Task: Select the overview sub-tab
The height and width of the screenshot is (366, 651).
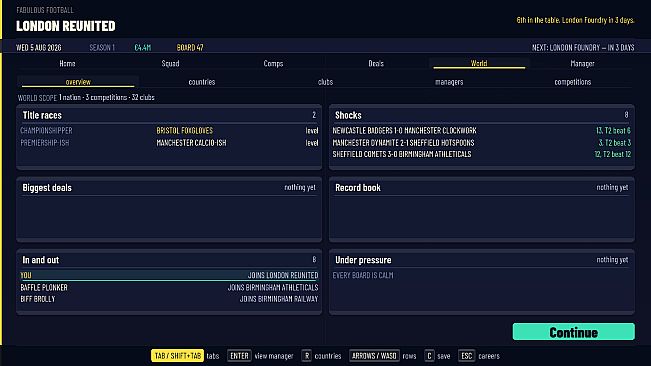Action: (x=78, y=82)
